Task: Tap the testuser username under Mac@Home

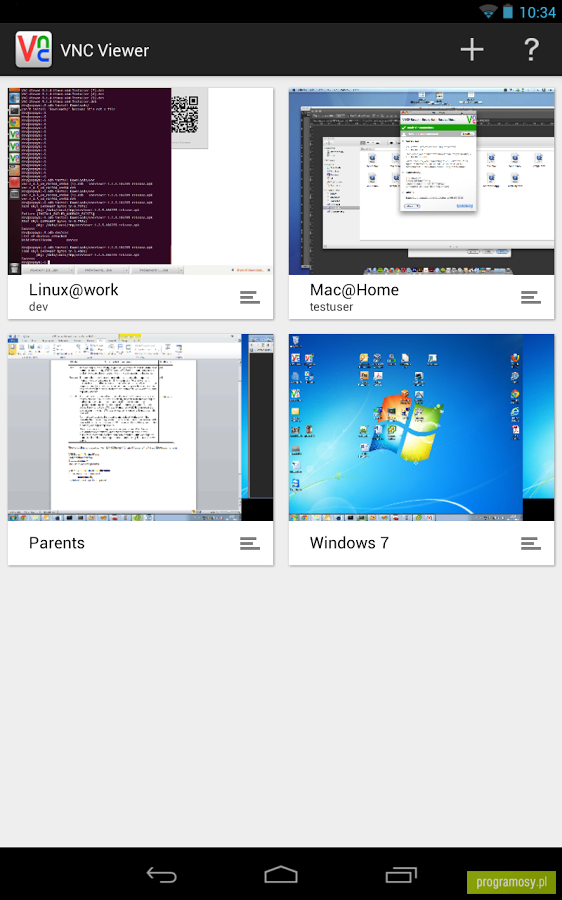Action: click(331, 307)
